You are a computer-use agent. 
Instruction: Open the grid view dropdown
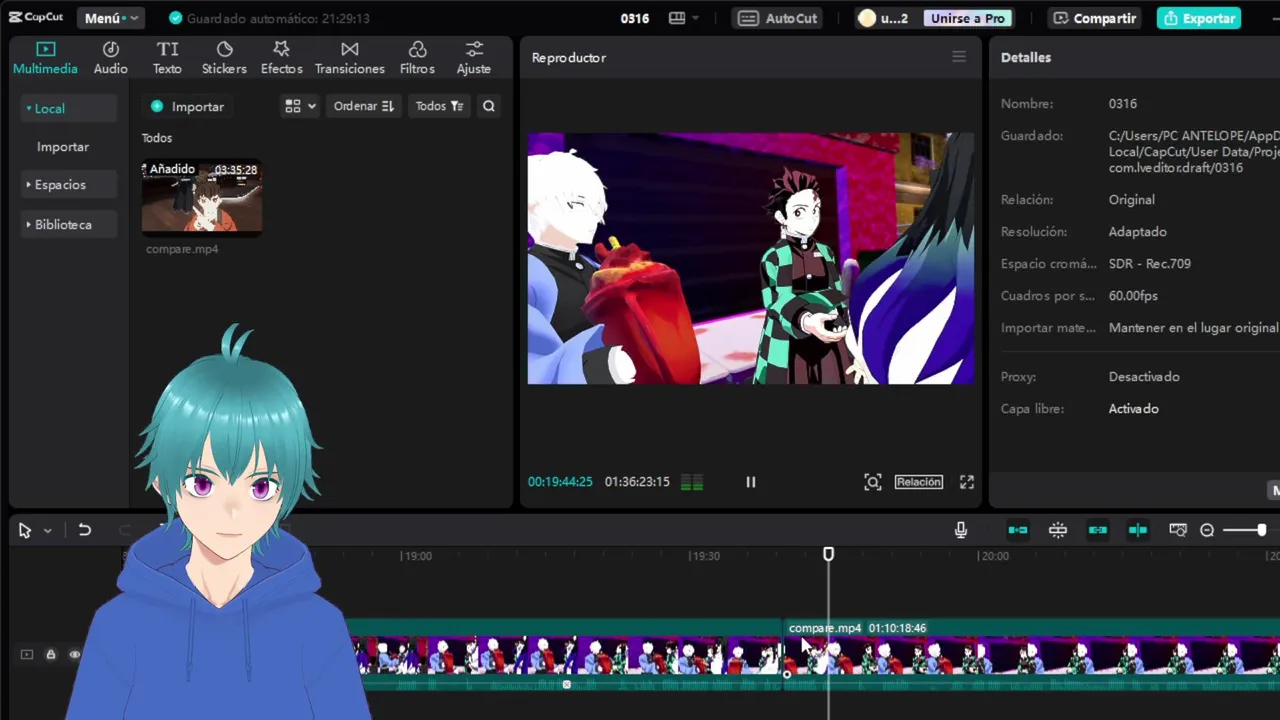click(x=300, y=106)
